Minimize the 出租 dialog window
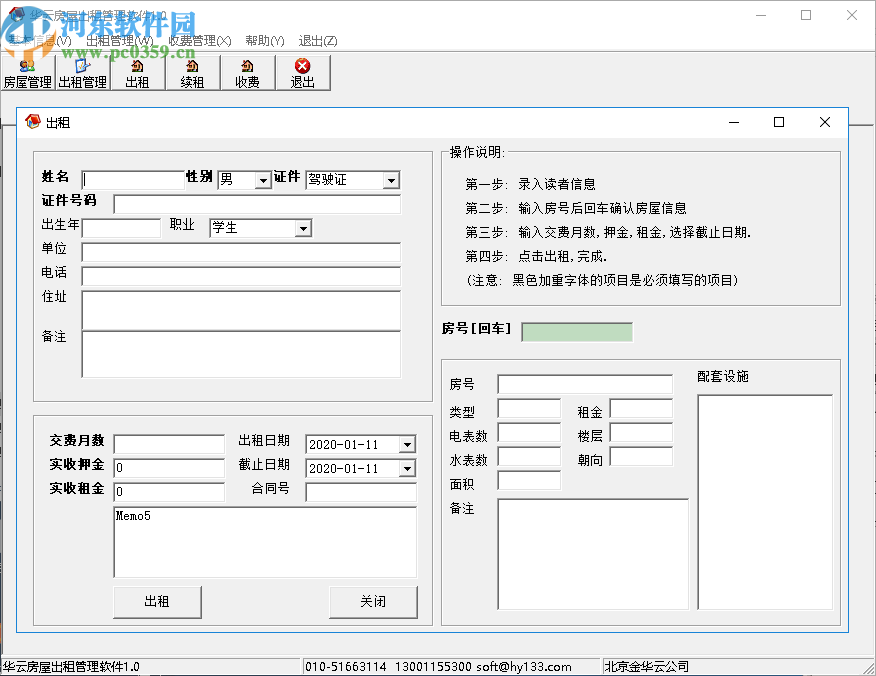The image size is (876, 676). coord(734,122)
